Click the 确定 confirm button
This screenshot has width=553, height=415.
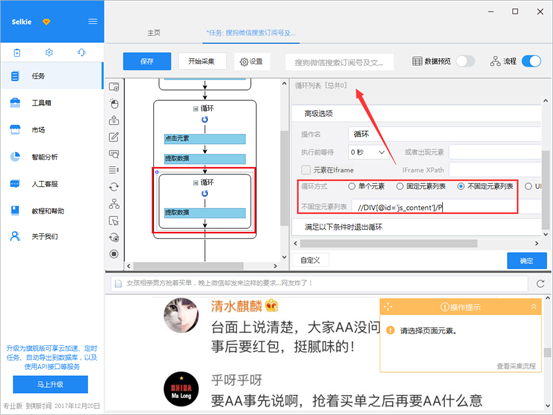pyautogui.click(x=527, y=261)
